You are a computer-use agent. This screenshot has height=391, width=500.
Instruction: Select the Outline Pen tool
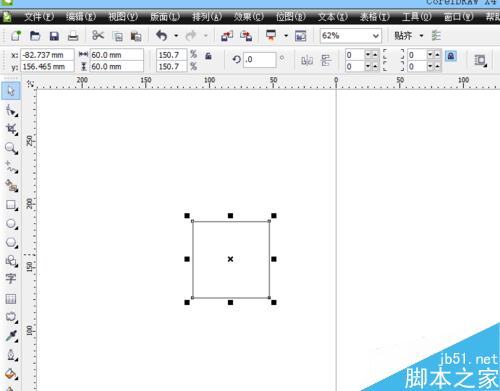coord(11,355)
